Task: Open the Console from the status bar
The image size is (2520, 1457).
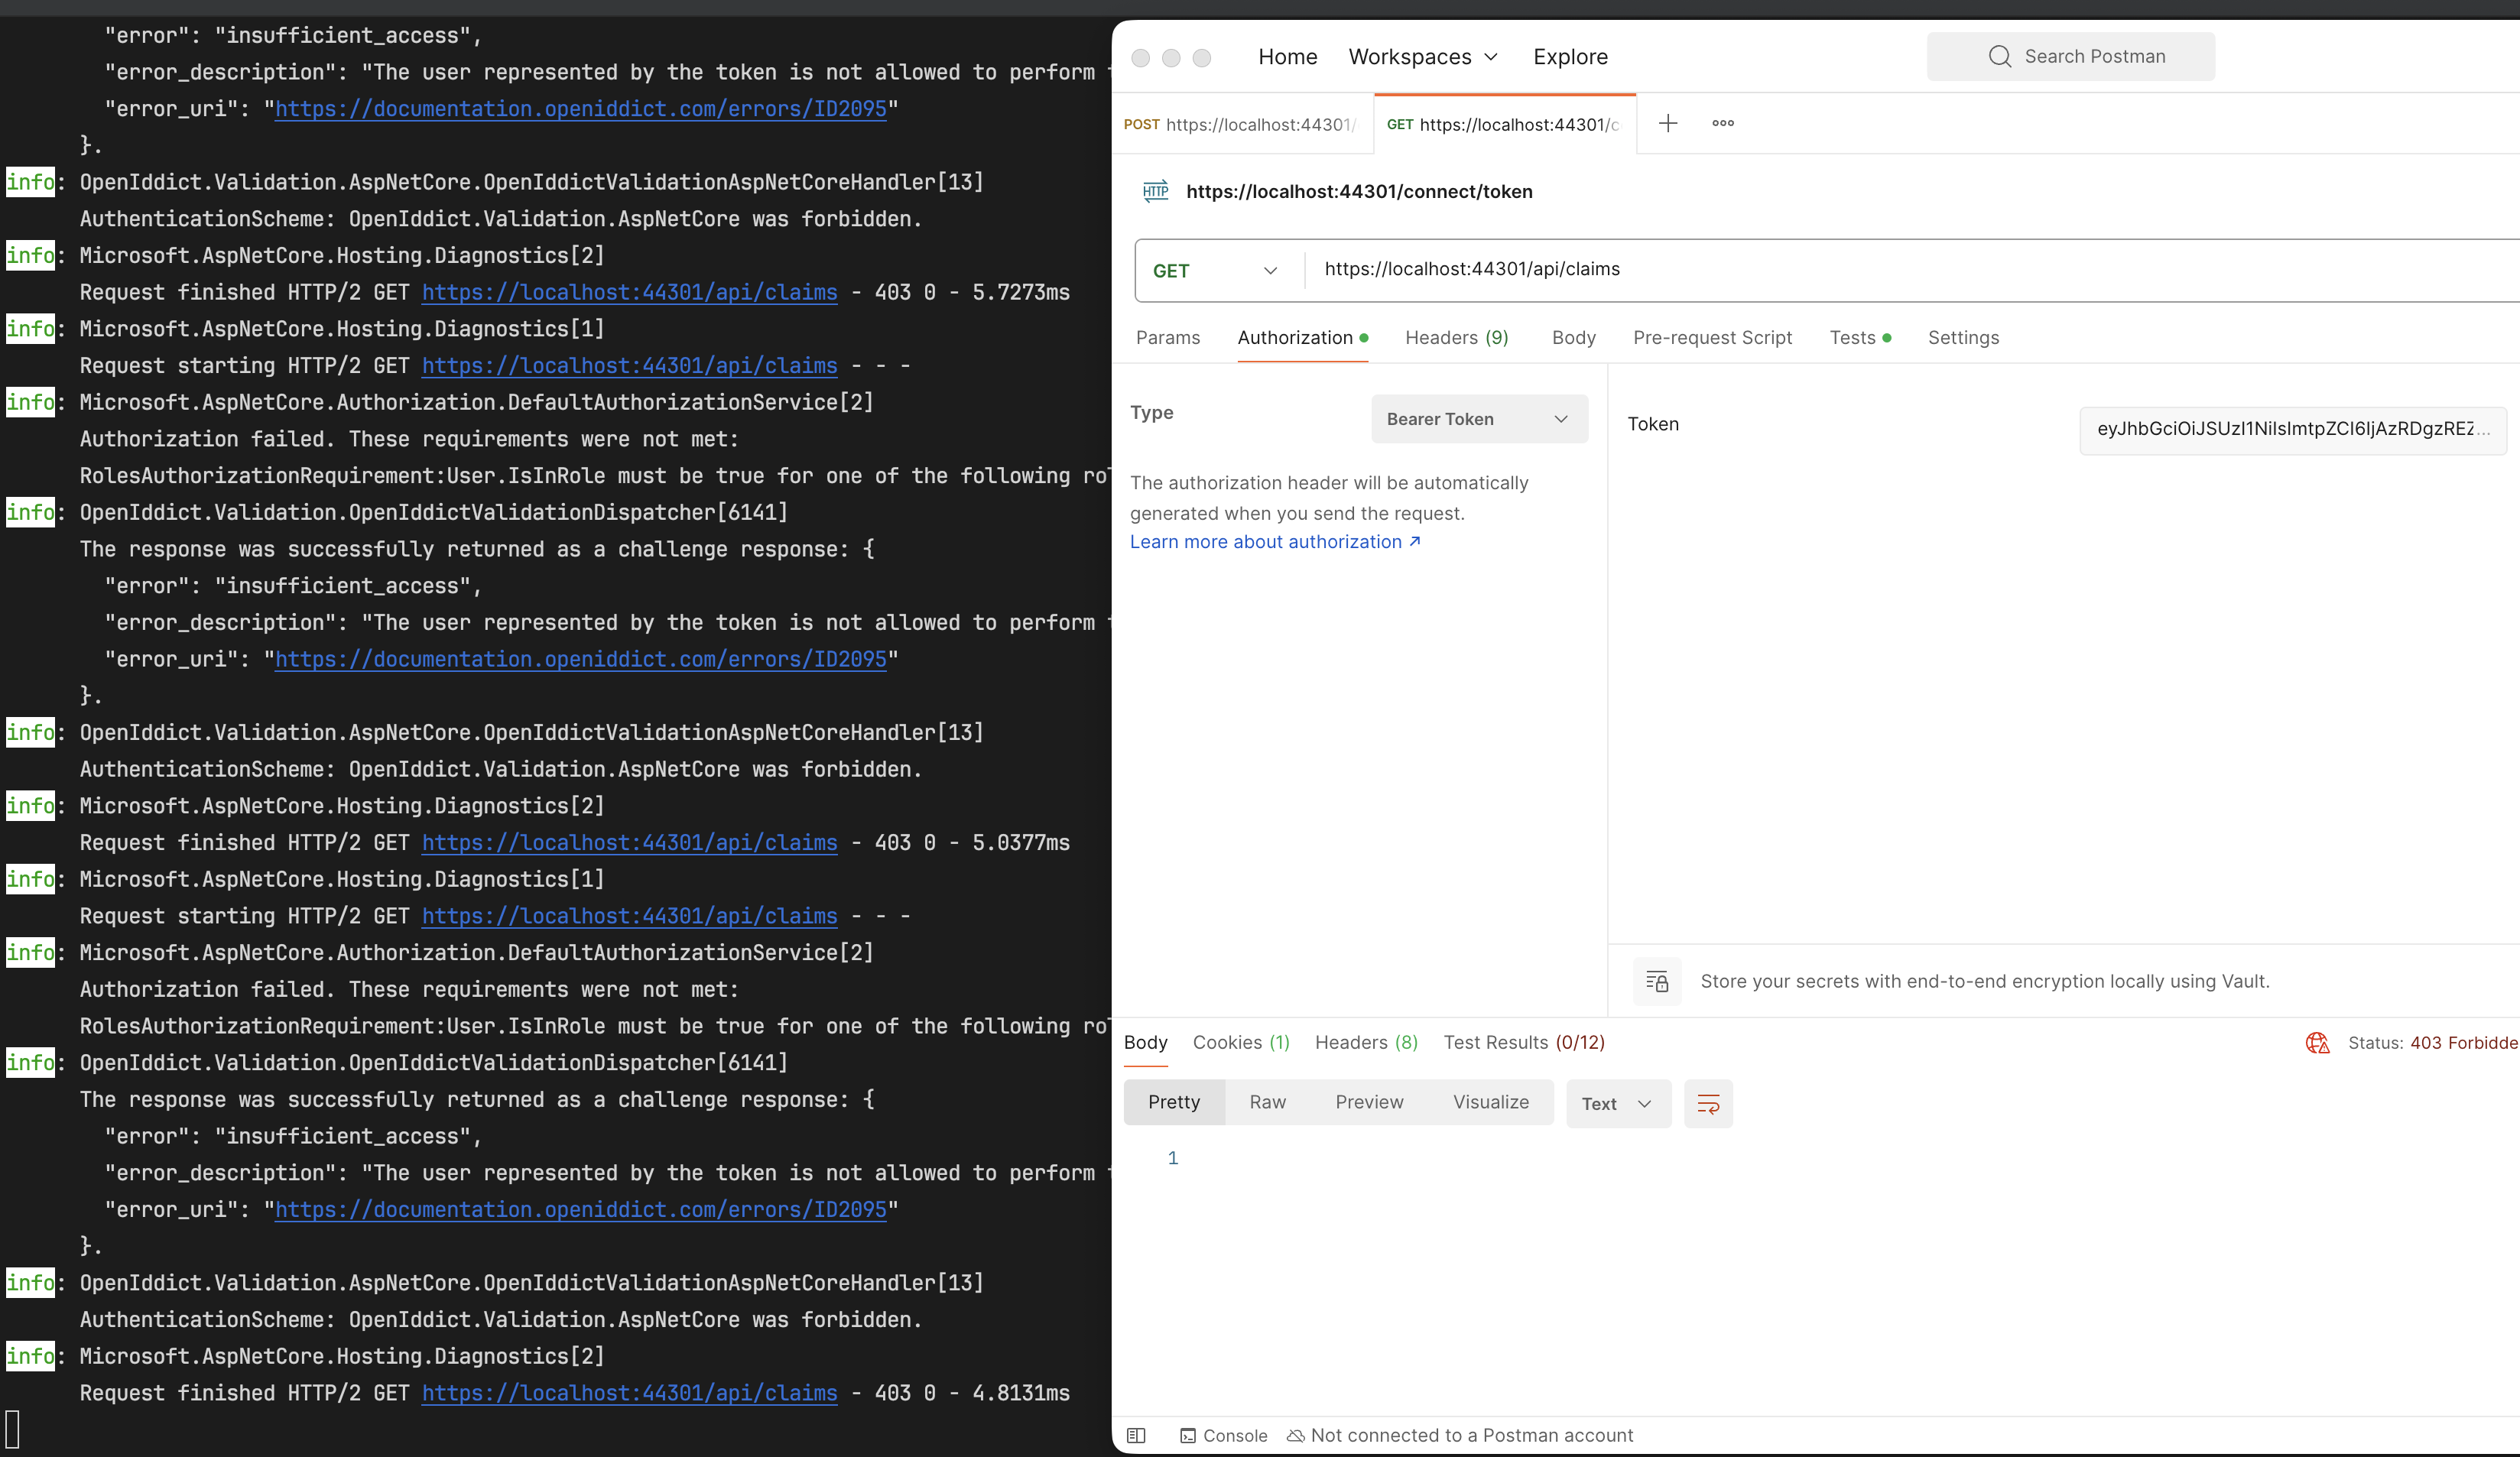Action: pos(1223,1435)
